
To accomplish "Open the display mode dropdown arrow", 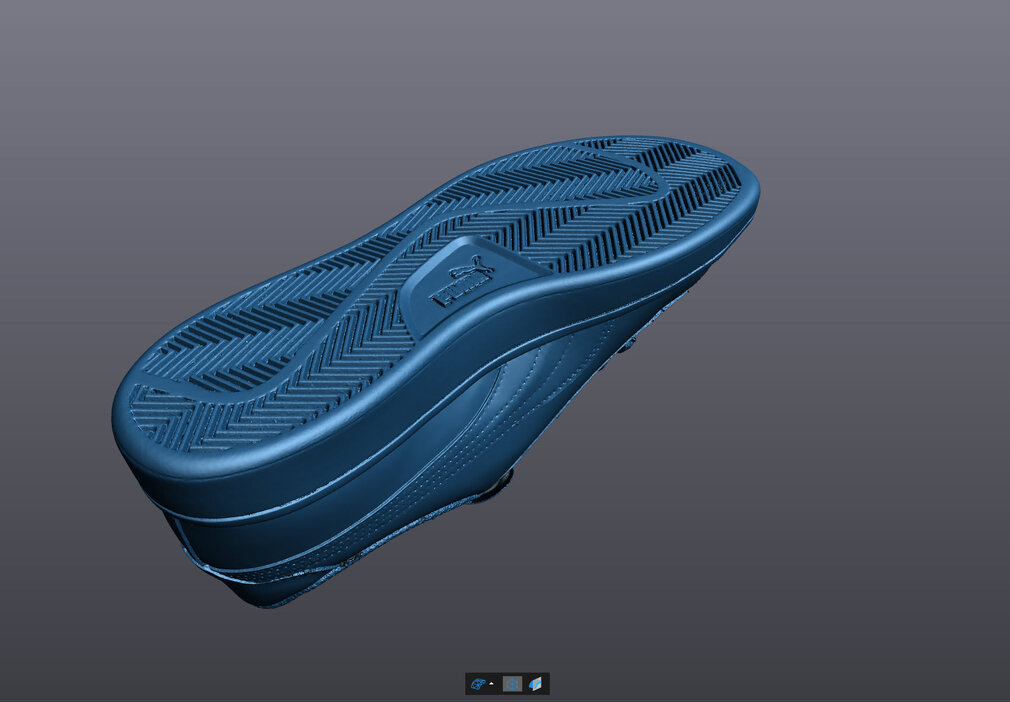I will [x=491, y=684].
